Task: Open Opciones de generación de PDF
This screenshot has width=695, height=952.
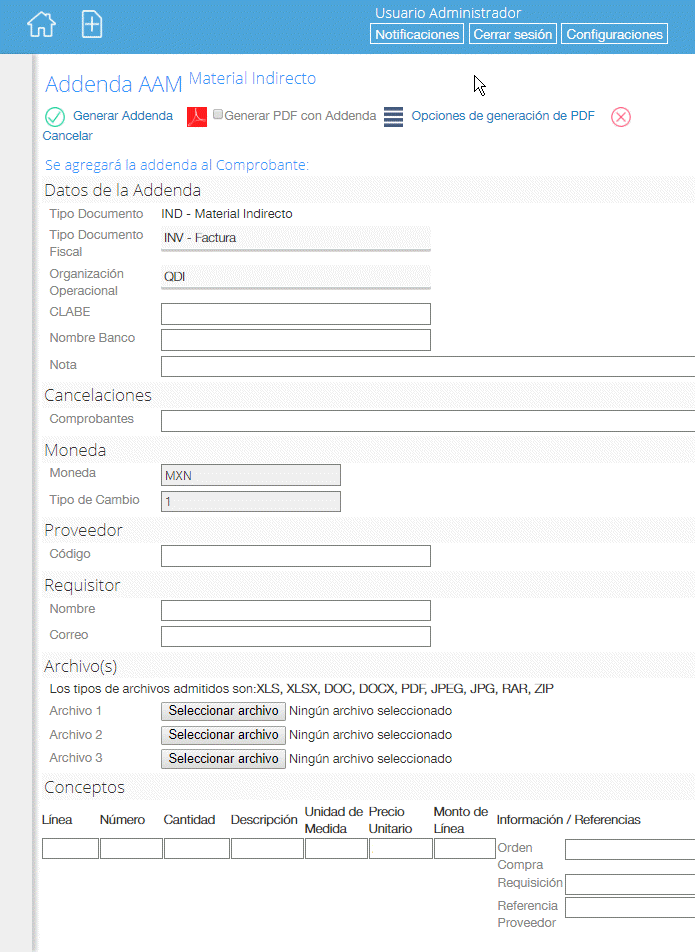Action: (503, 115)
